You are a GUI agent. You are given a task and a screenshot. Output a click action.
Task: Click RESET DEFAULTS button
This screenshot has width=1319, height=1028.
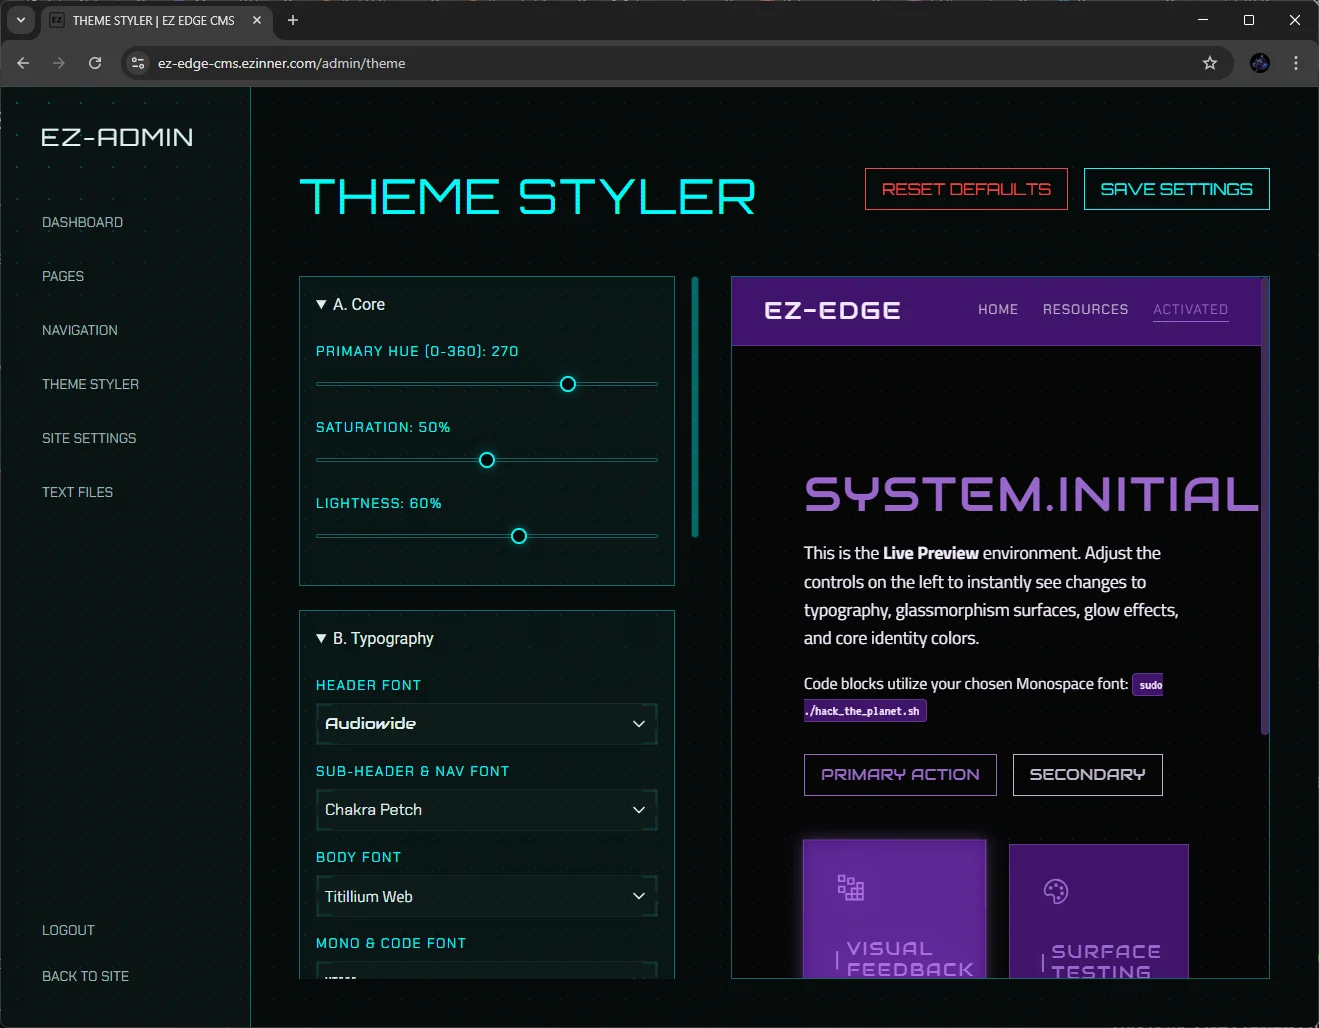tap(966, 189)
